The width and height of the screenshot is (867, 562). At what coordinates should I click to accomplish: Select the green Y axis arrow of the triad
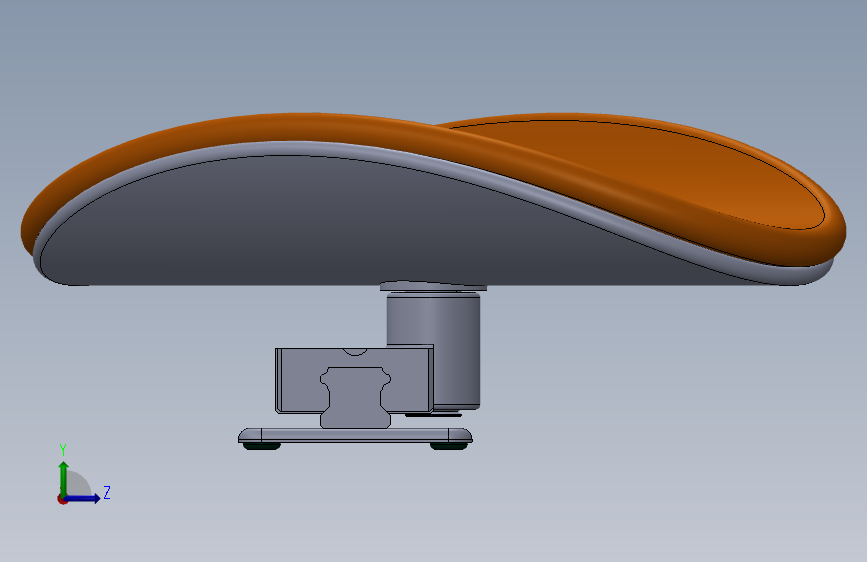(x=63, y=478)
